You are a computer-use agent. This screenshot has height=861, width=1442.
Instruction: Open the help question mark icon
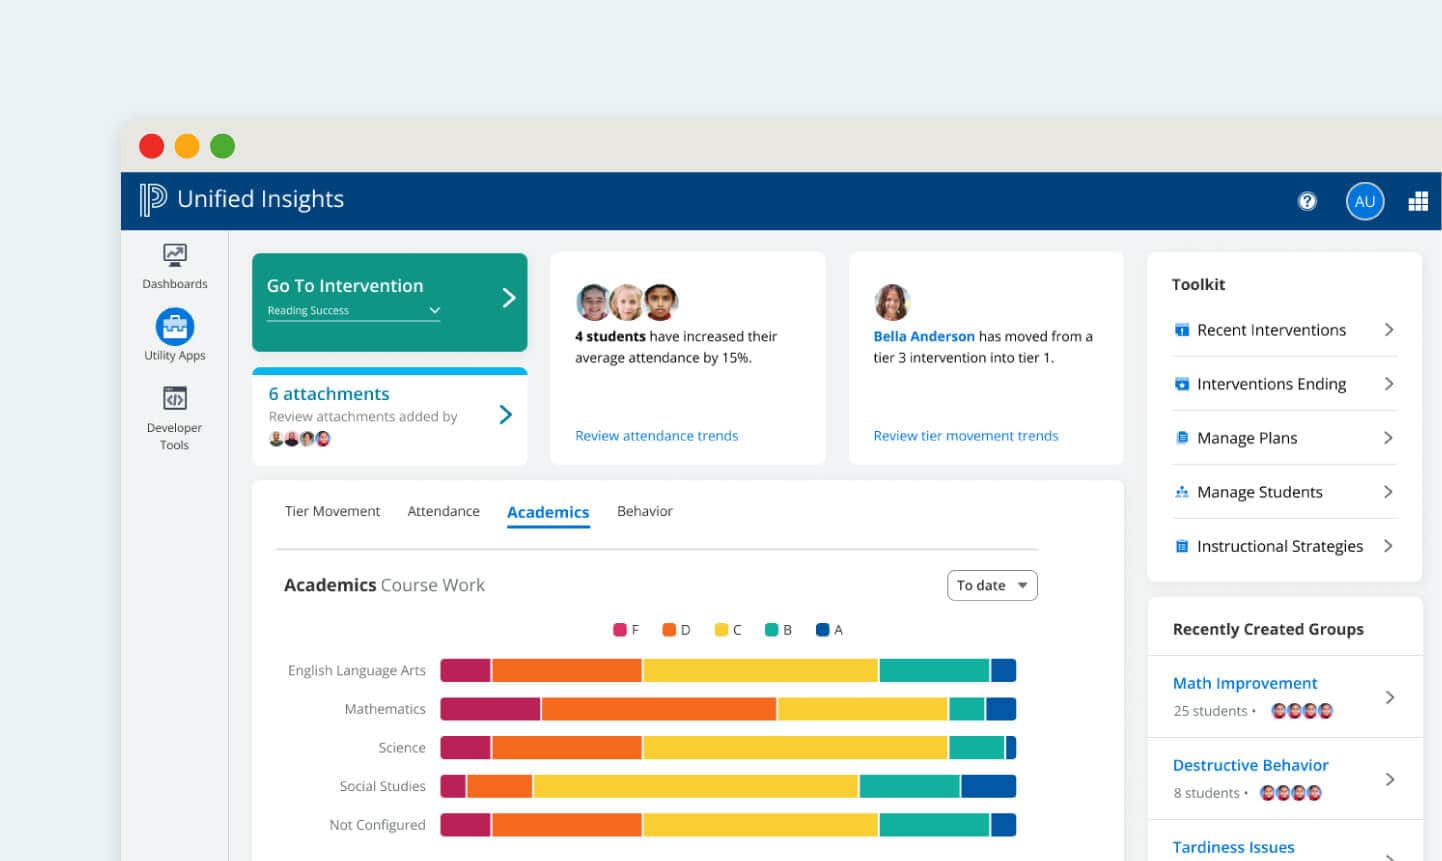pos(1307,201)
